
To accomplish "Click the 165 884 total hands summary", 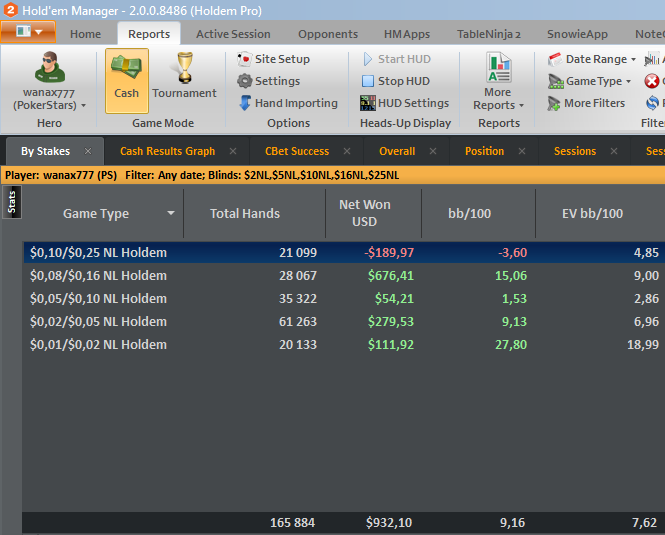I will point(292,522).
